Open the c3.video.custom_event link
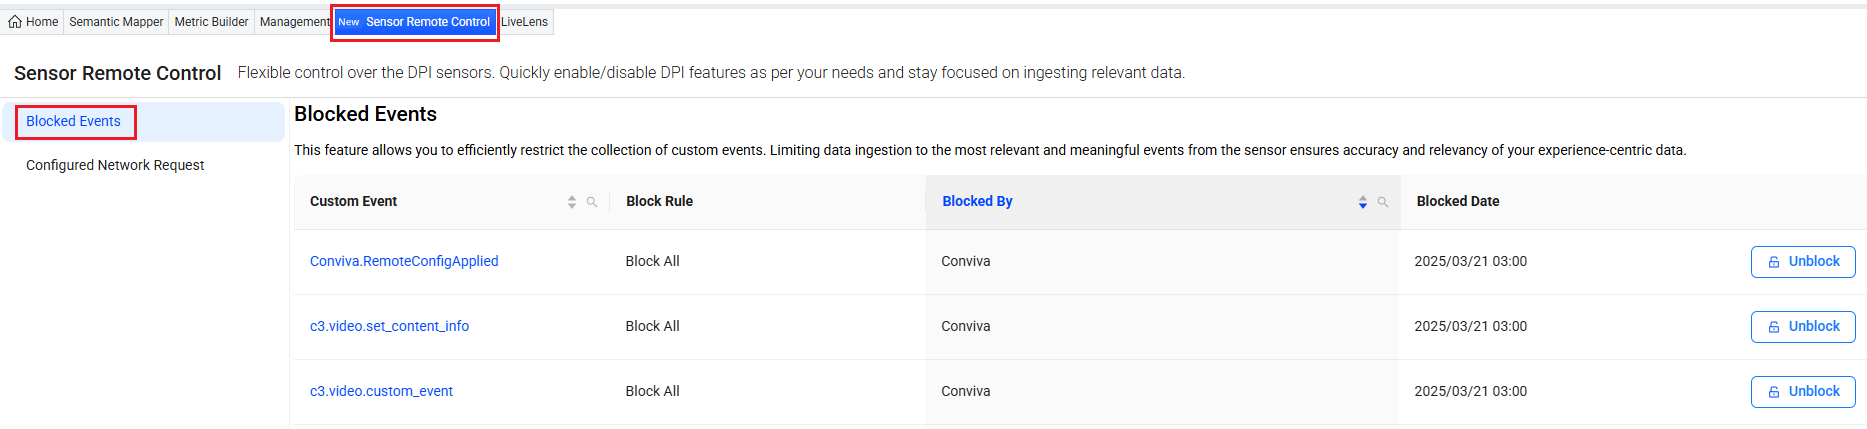 381,392
